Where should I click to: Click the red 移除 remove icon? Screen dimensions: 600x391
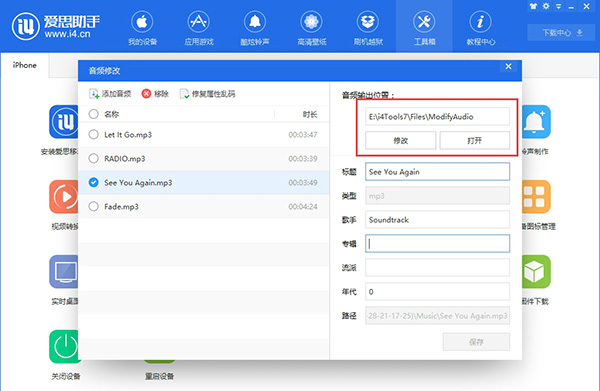[146, 94]
